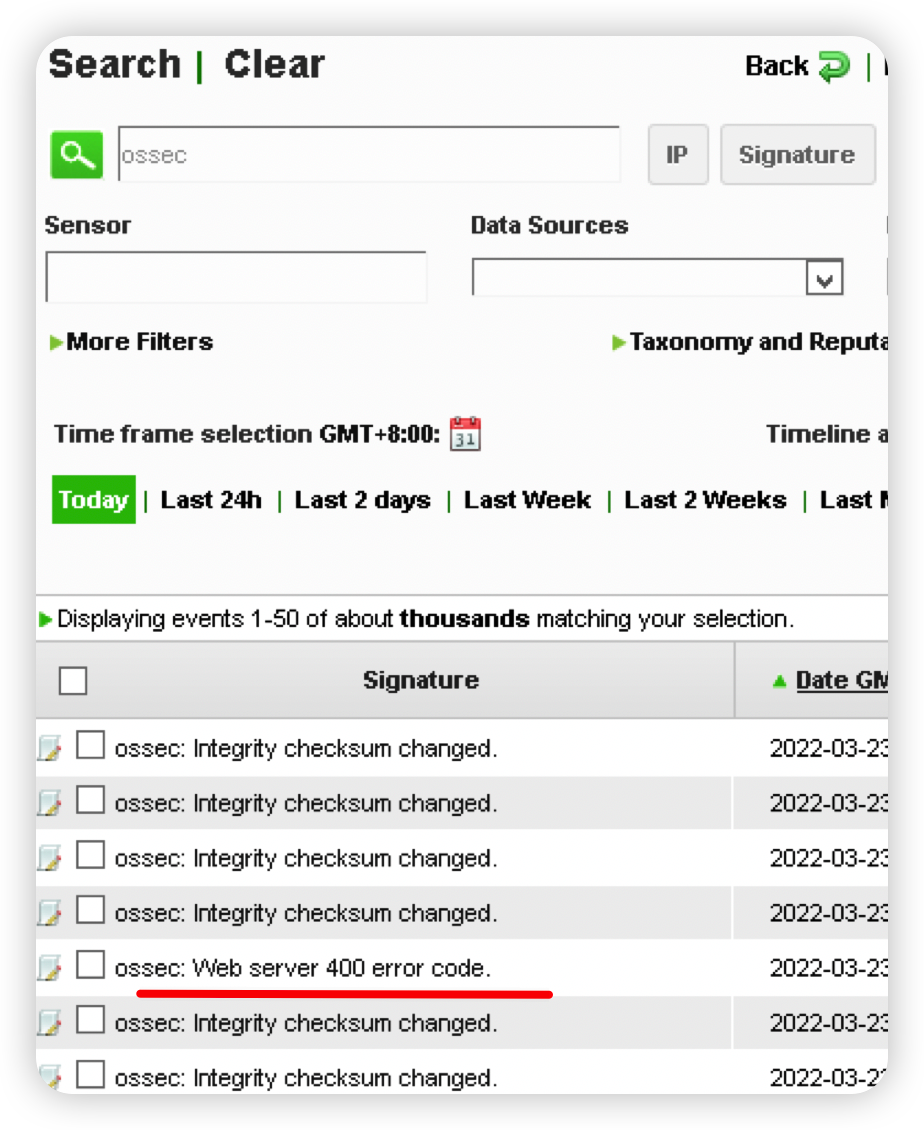Click the edit note icon beside the Web server 400 error row
924x1130 pixels.
[50, 967]
